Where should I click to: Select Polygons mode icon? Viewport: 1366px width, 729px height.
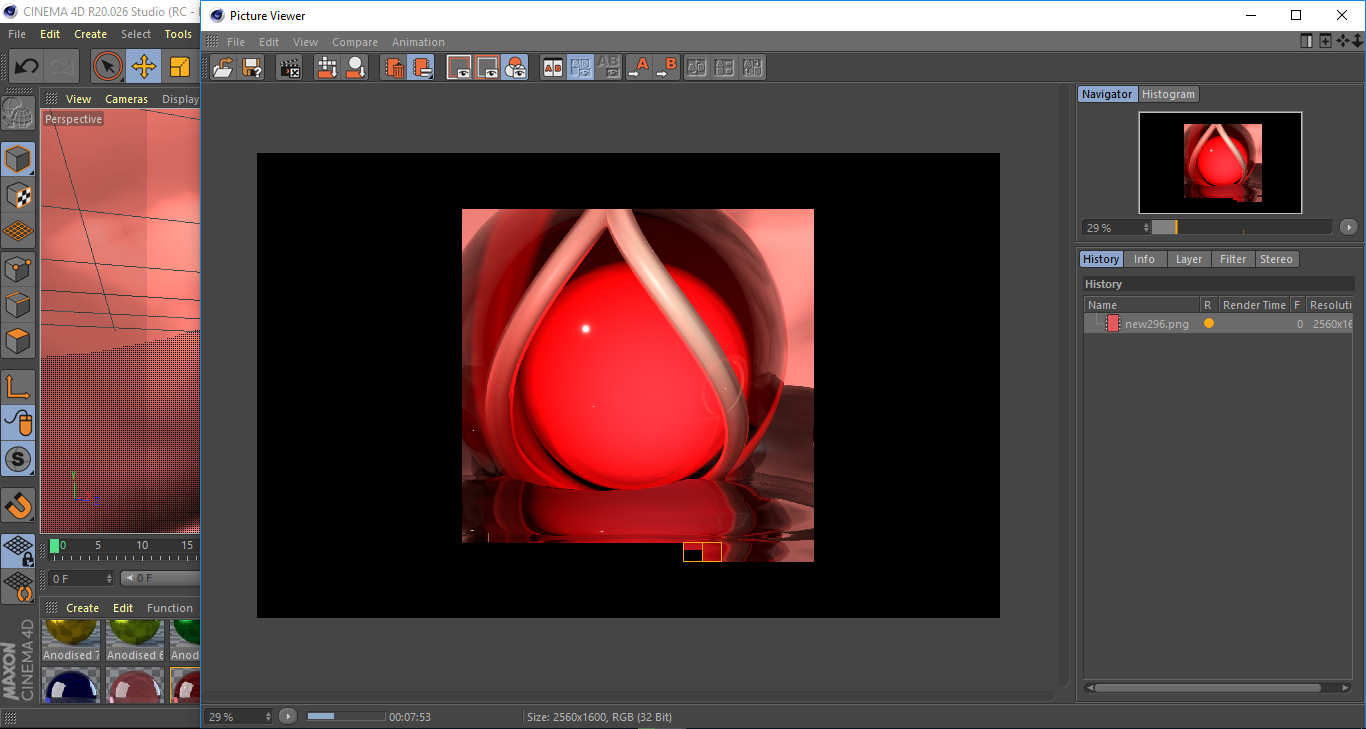17,341
